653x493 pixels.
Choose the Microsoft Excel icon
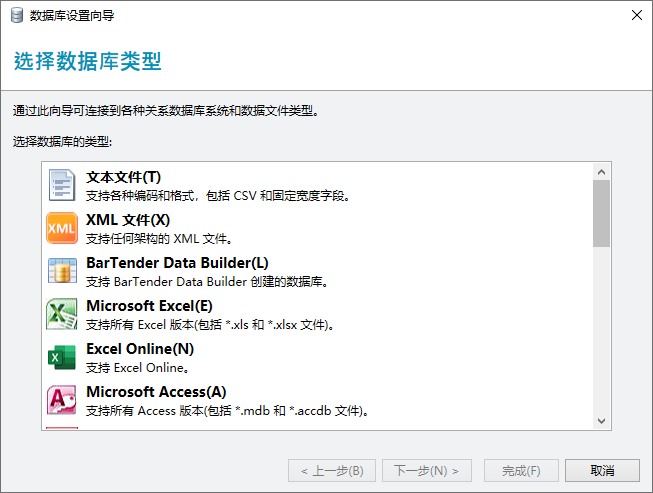(x=62, y=314)
